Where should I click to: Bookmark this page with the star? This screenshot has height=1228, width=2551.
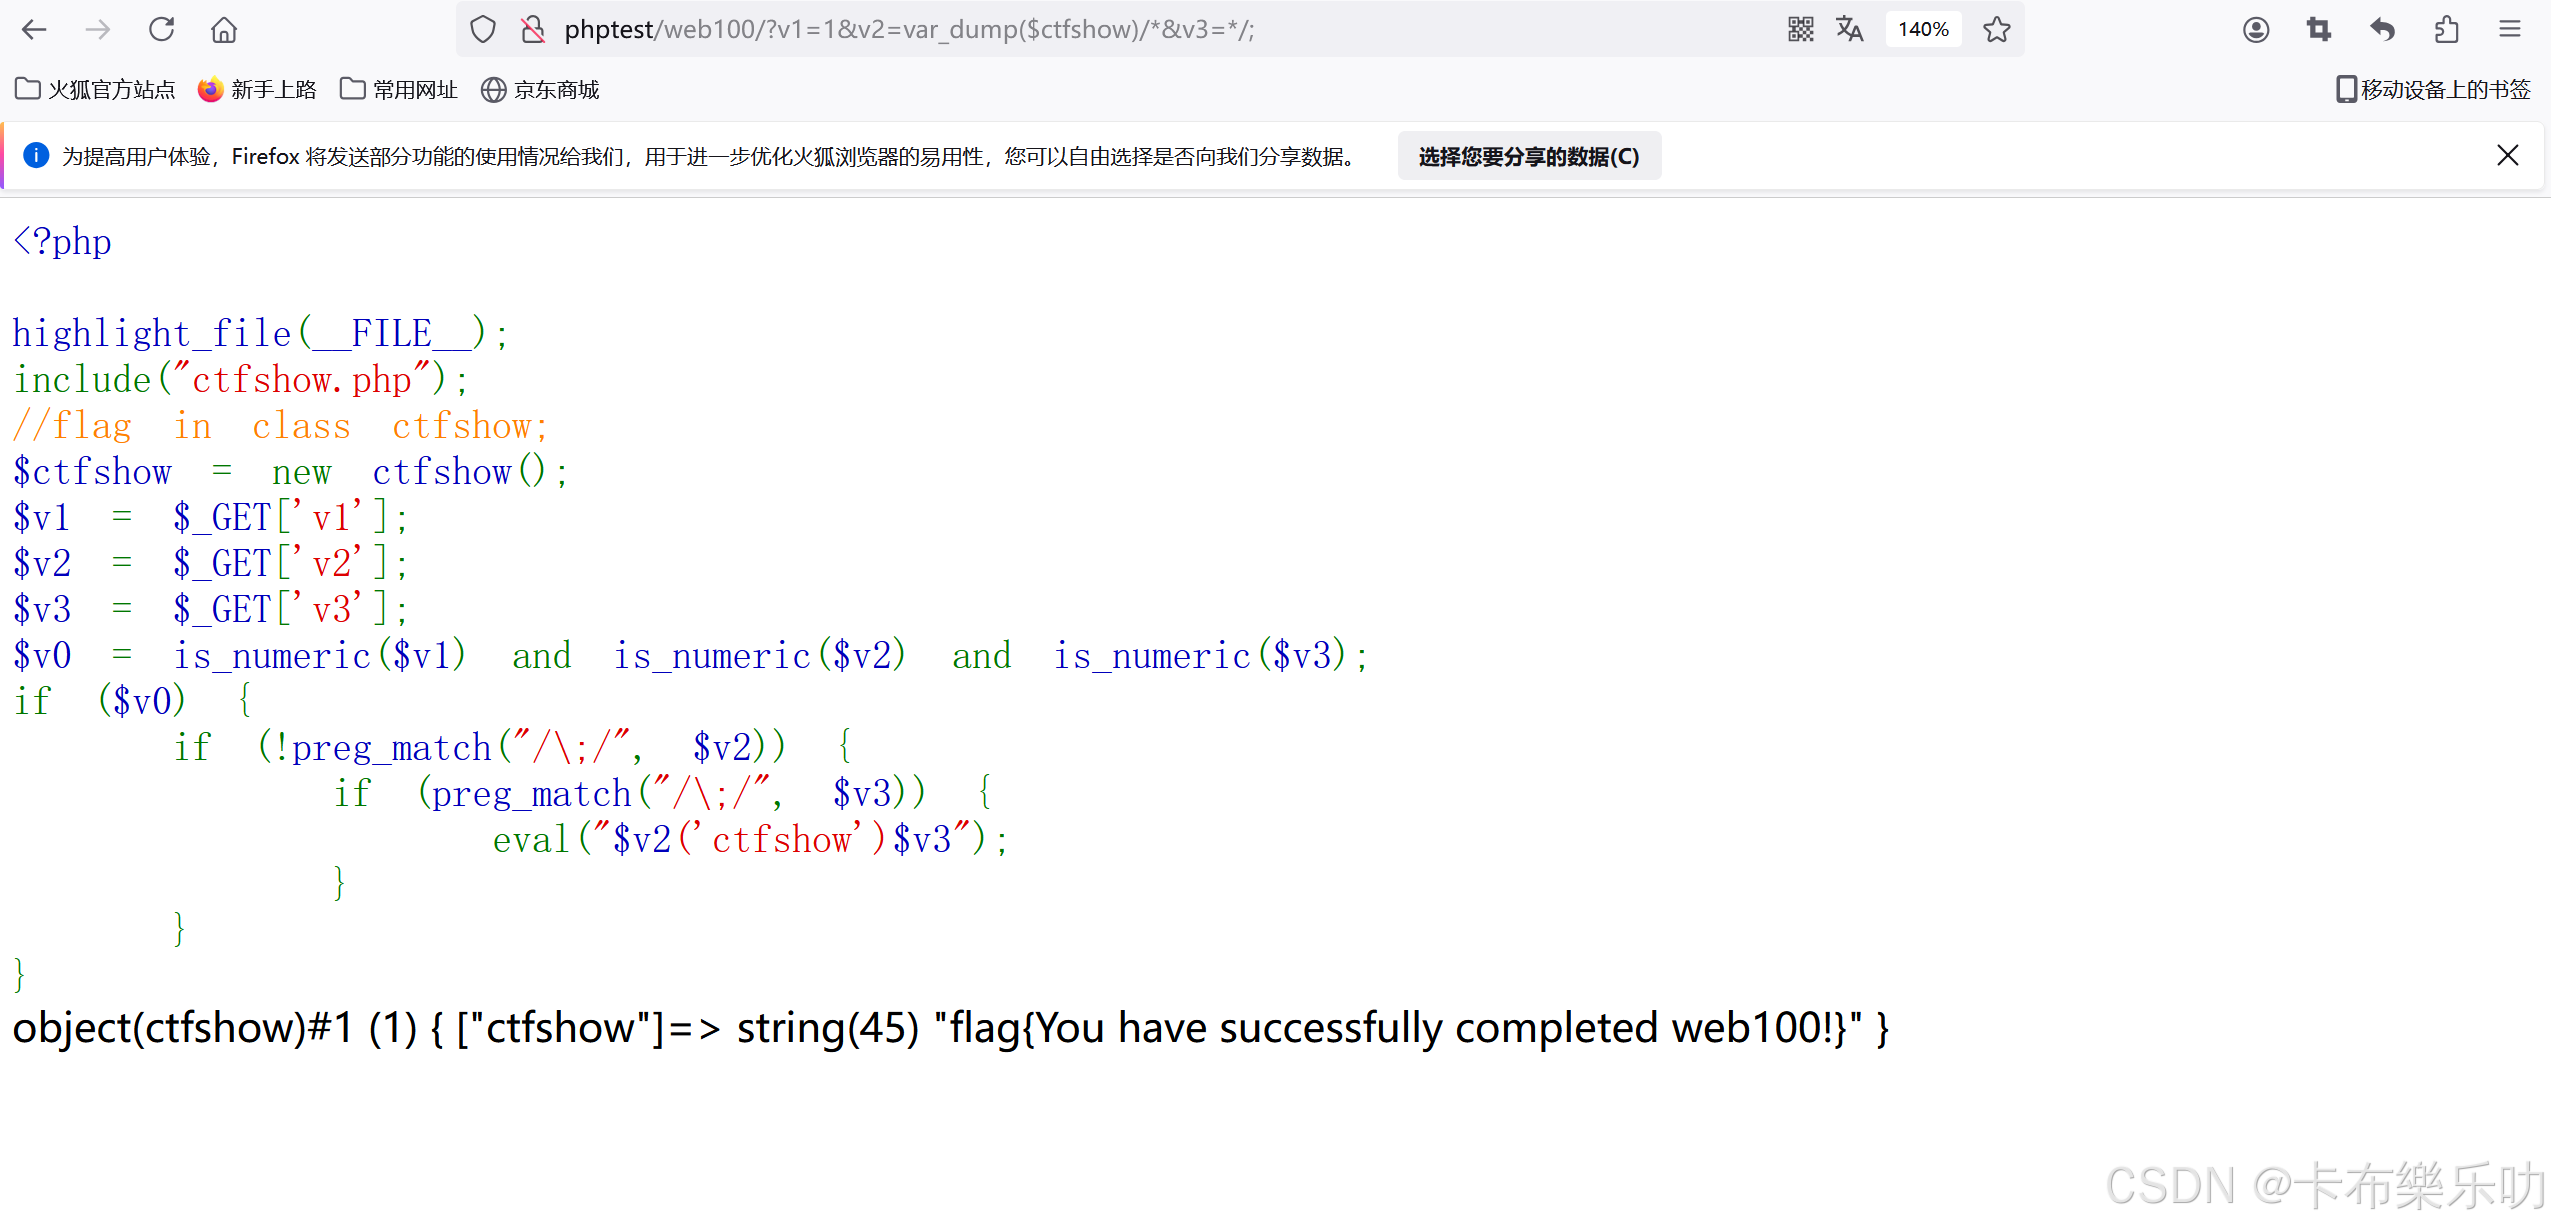(x=1997, y=30)
